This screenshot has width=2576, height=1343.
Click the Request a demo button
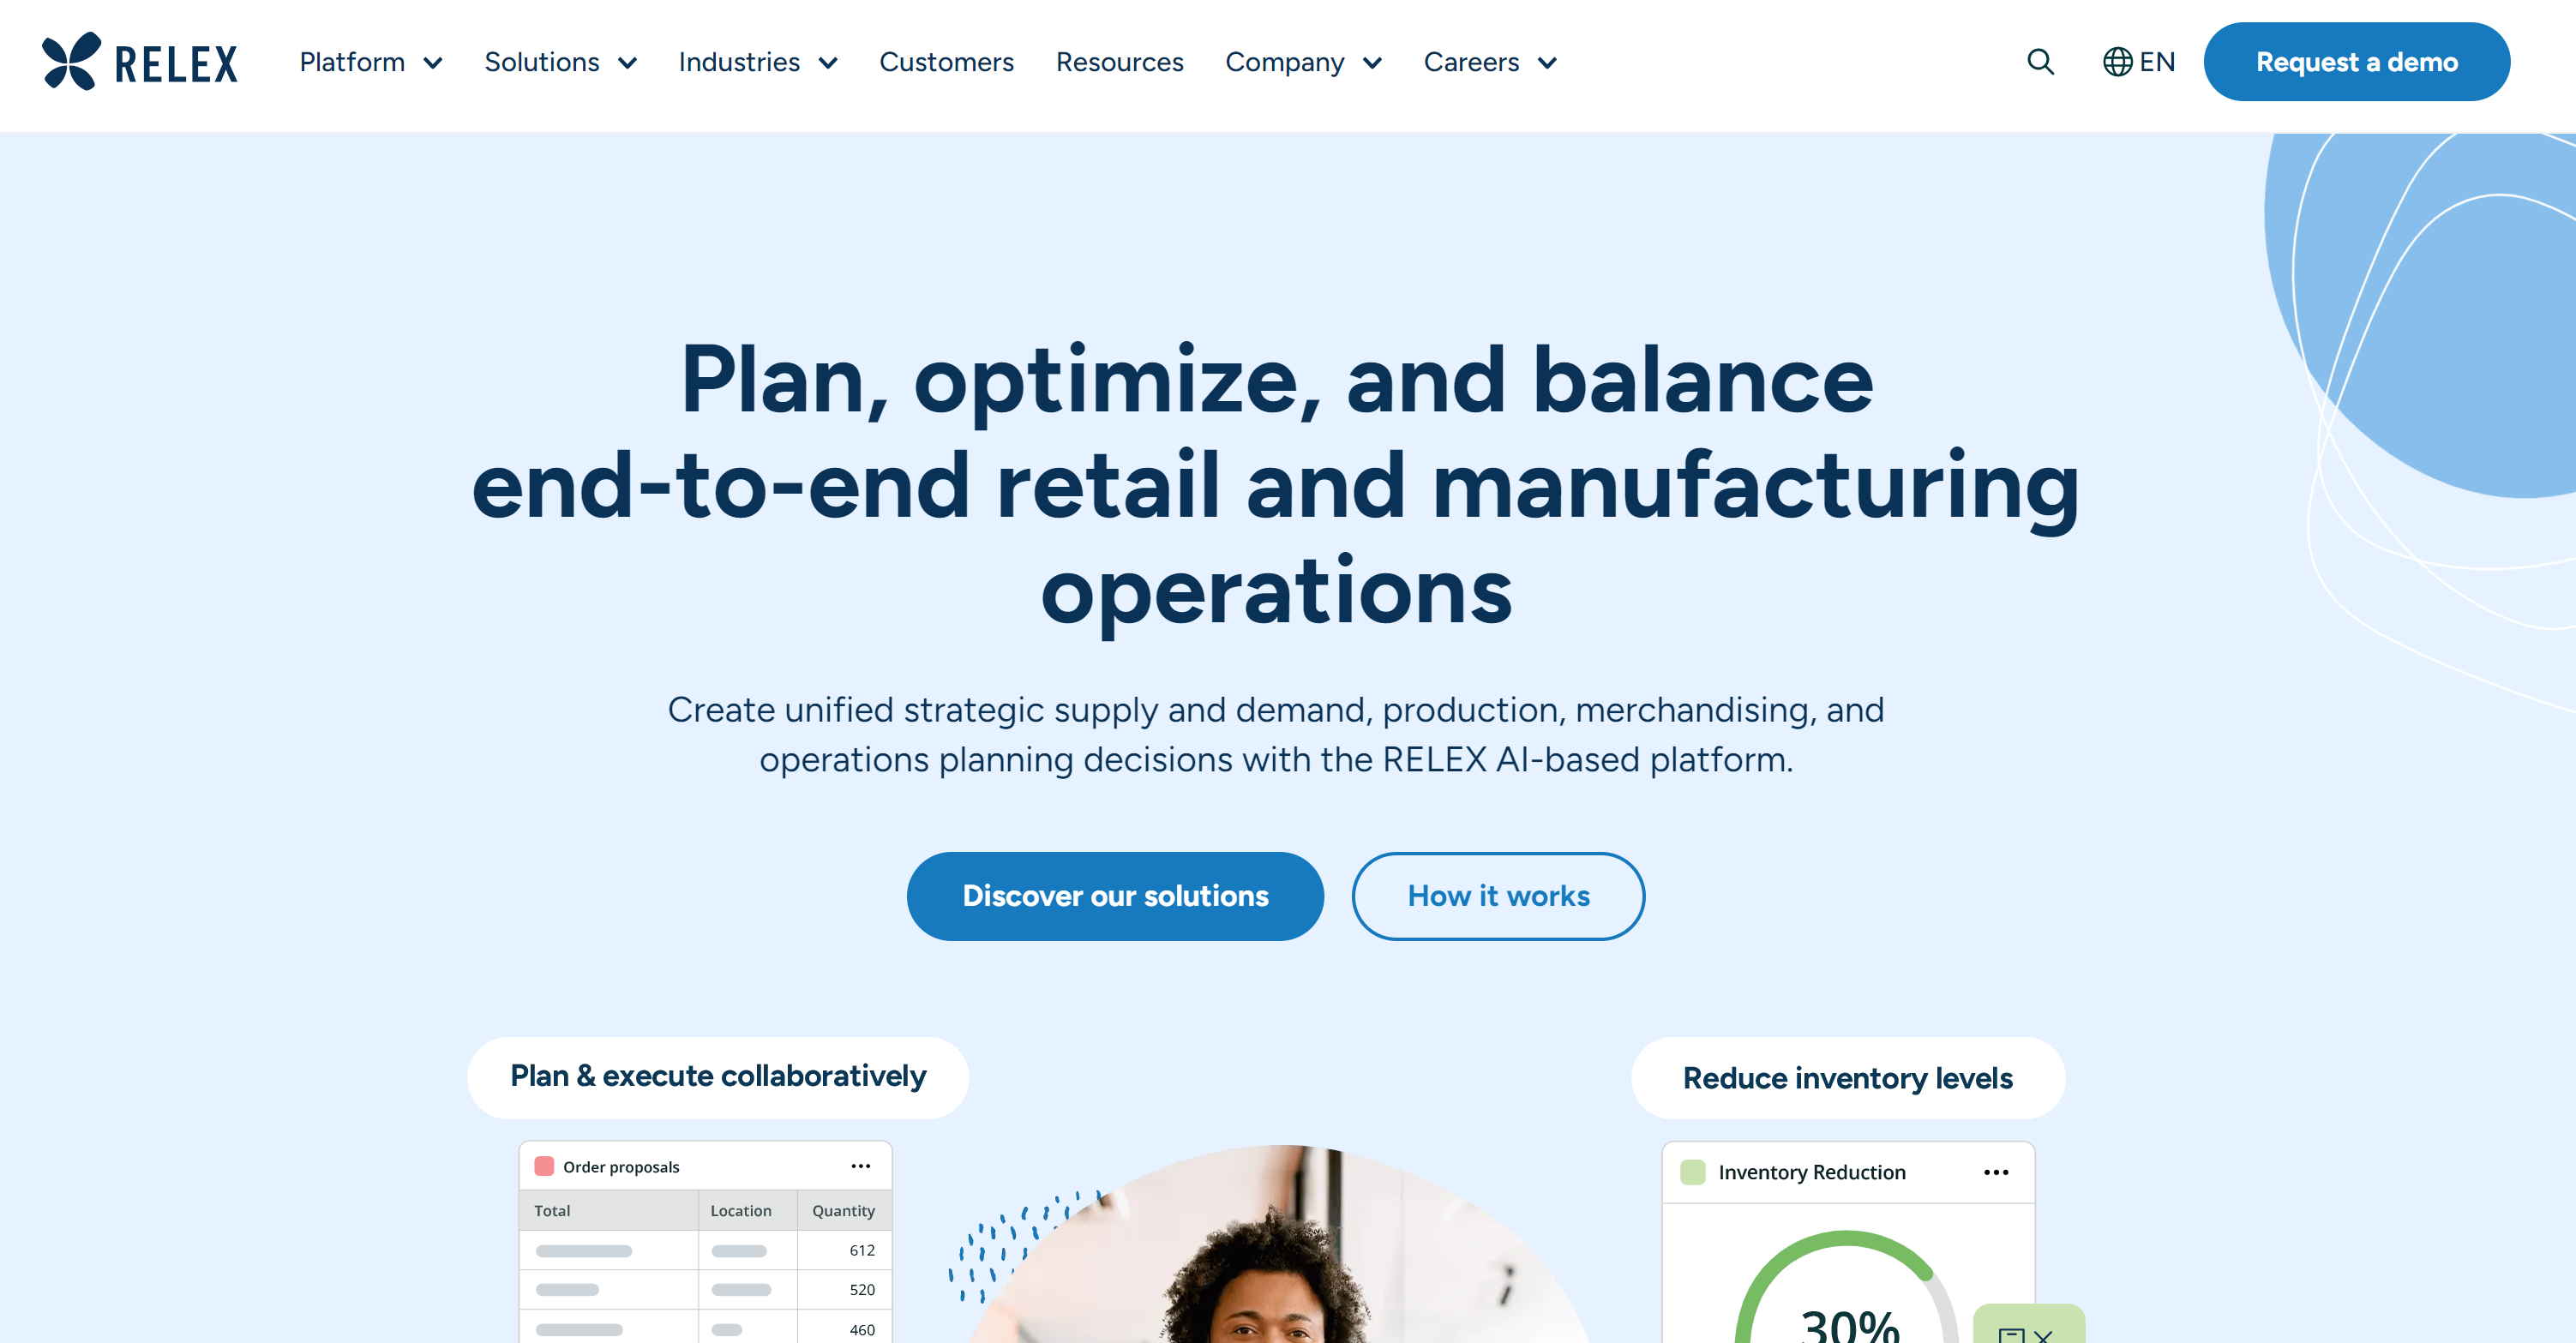pos(2358,63)
